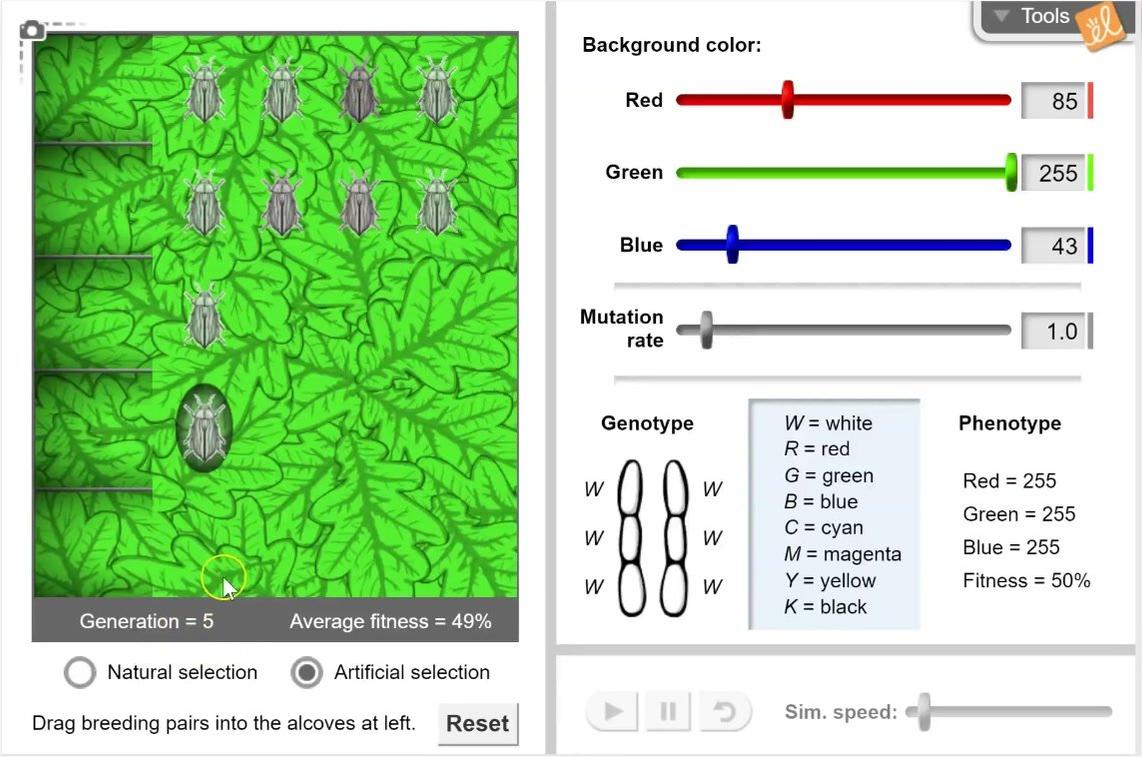
Task: Click the Blue = 255 phenotype text
Action: click(1011, 547)
